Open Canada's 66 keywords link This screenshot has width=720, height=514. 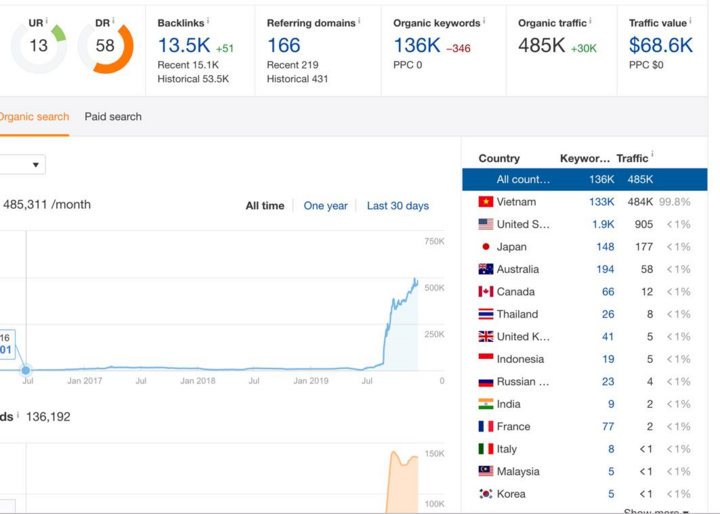pyautogui.click(x=608, y=292)
